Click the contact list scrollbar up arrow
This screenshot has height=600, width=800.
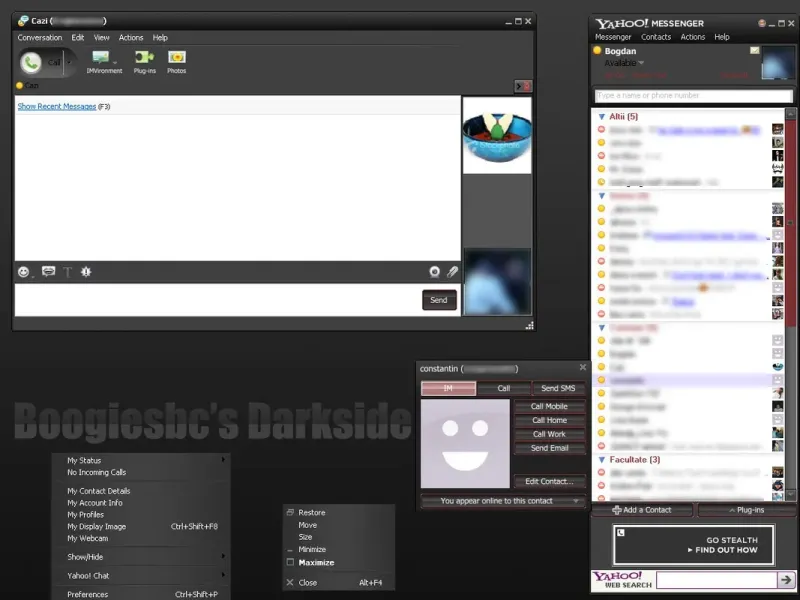click(790, 113)
